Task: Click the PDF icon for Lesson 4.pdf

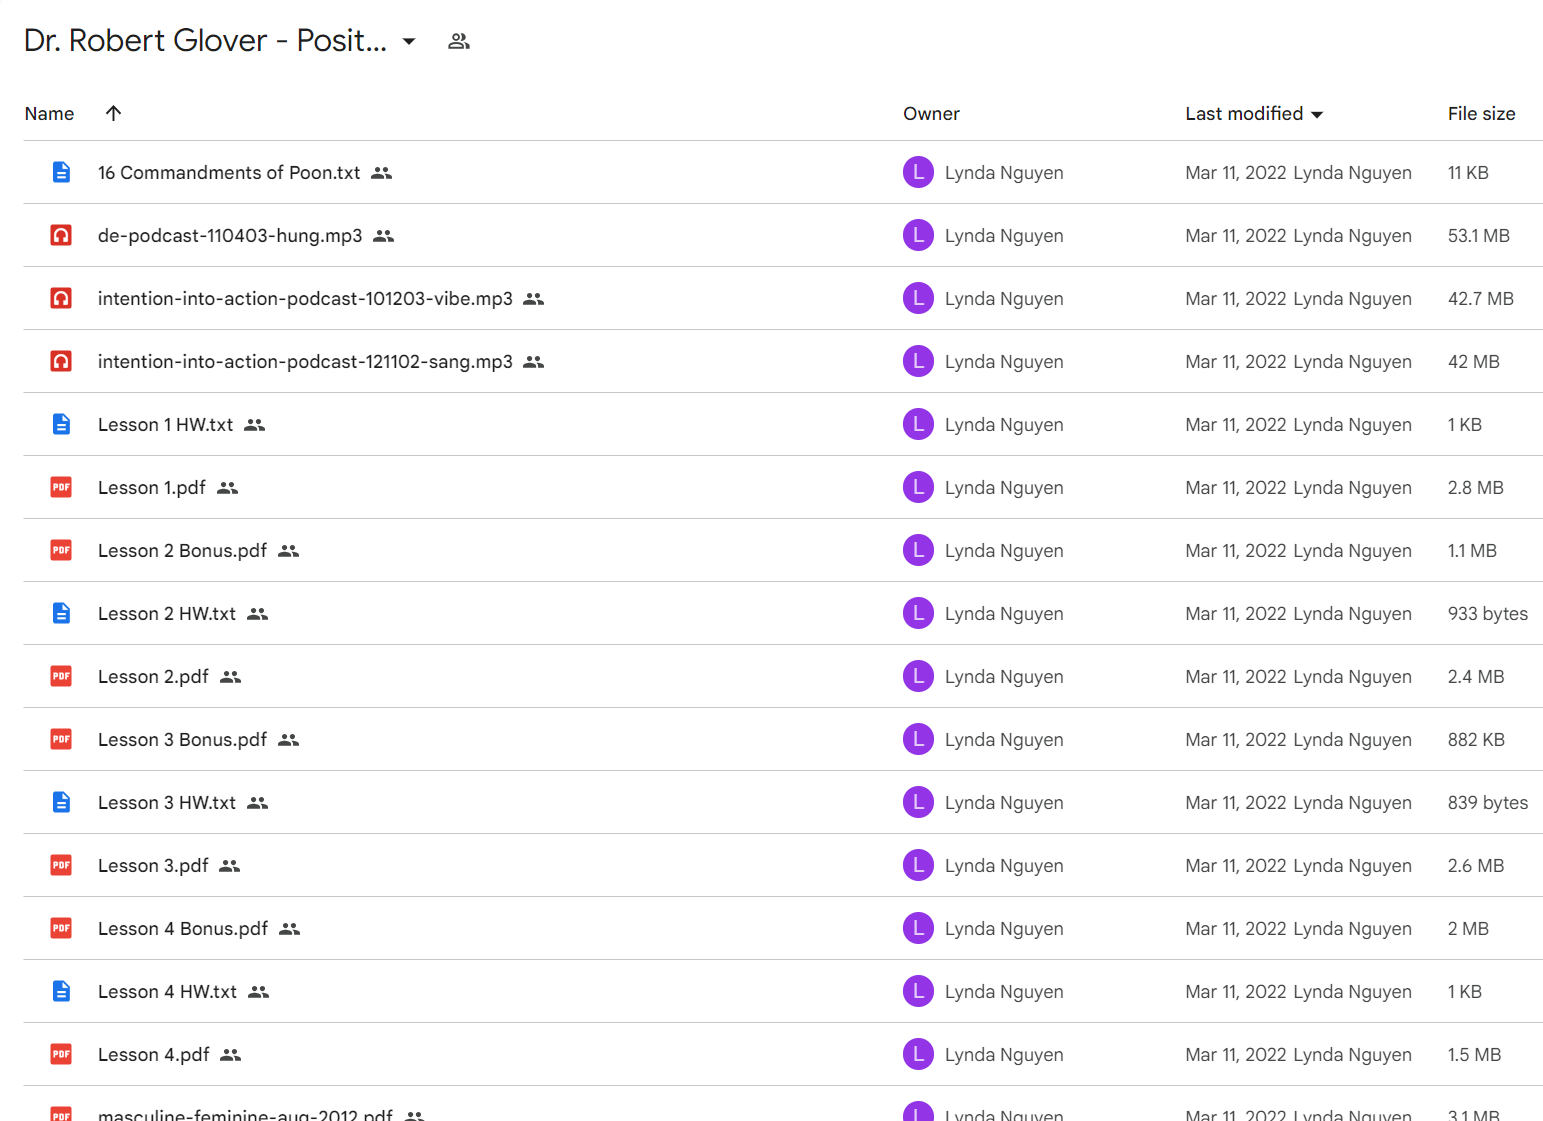Action: tap(61, 1054)
